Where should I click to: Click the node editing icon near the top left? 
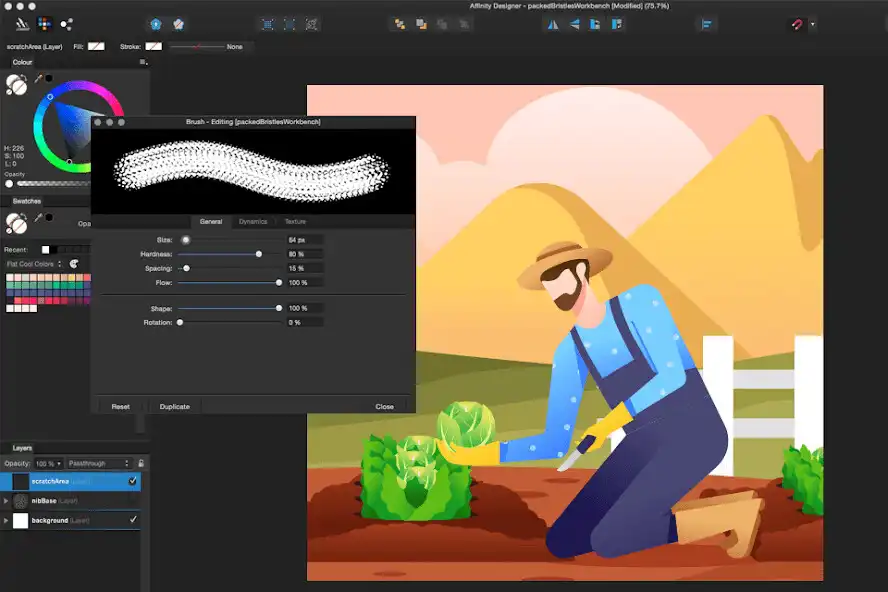pyautogui.click(x=67, y=23)
